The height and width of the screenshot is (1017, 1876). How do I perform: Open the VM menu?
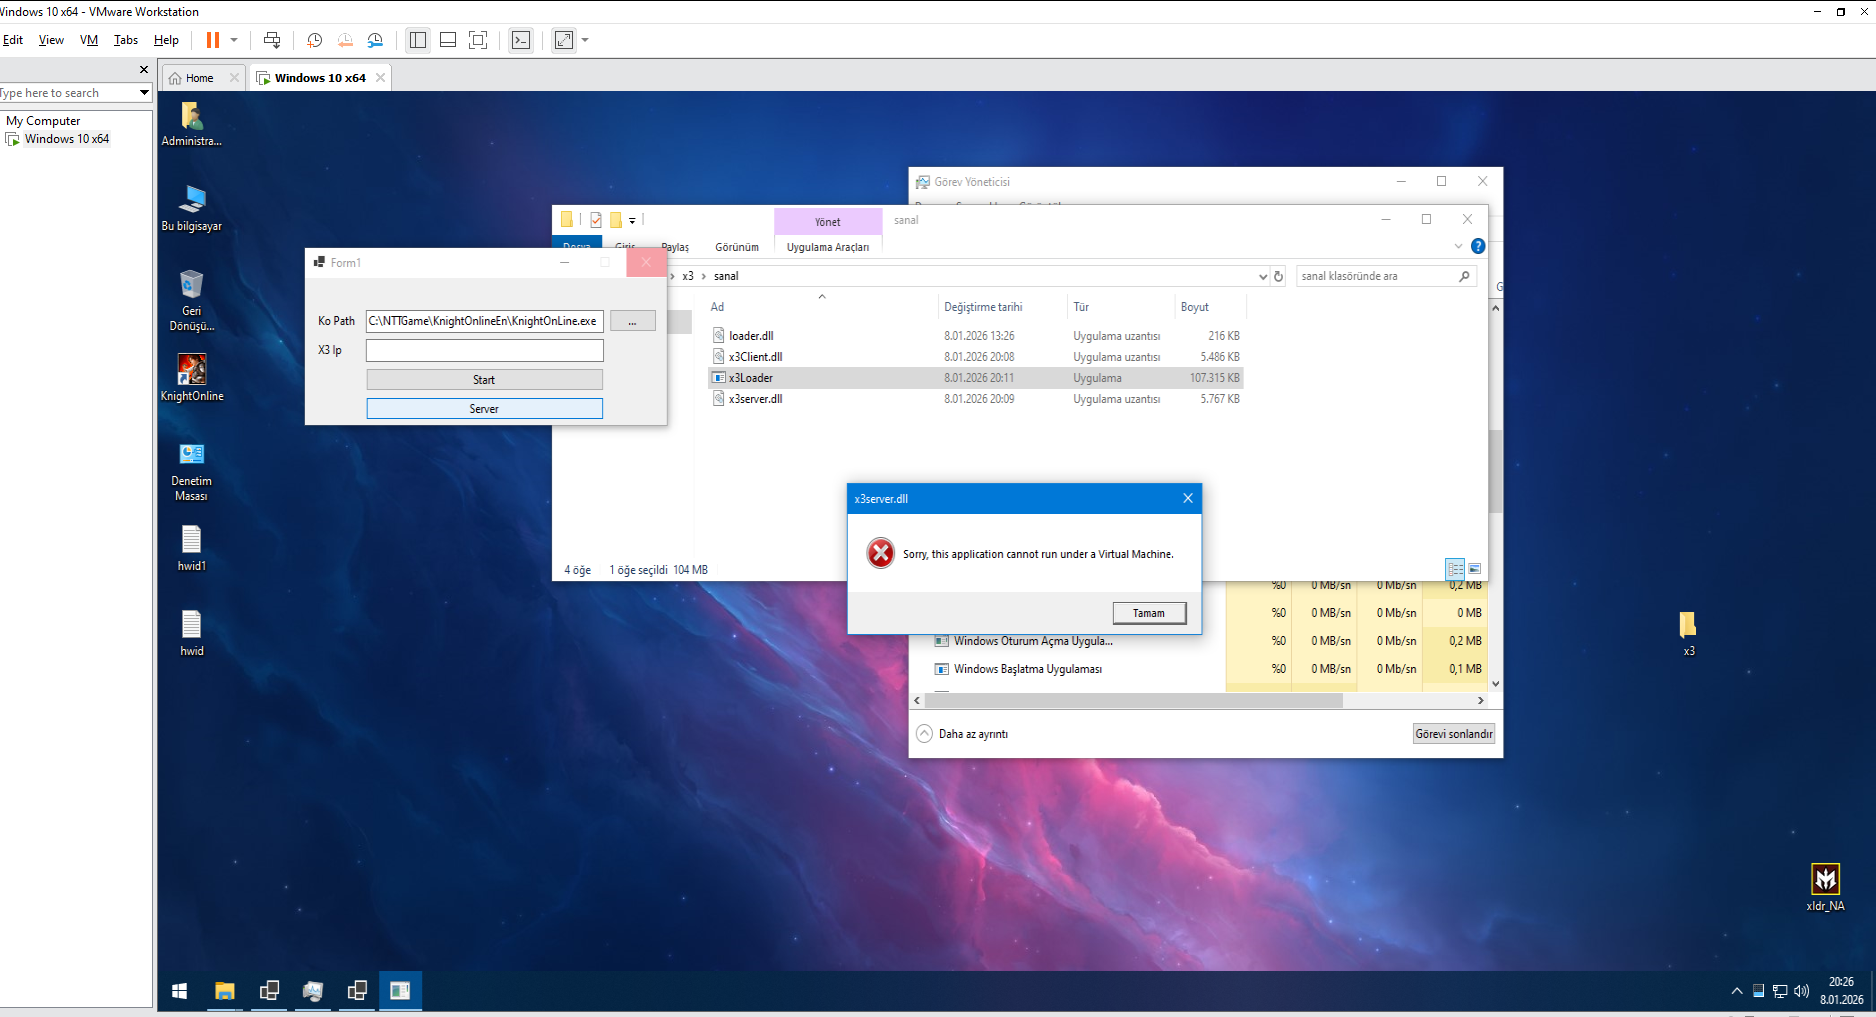[x=89, y=40]
